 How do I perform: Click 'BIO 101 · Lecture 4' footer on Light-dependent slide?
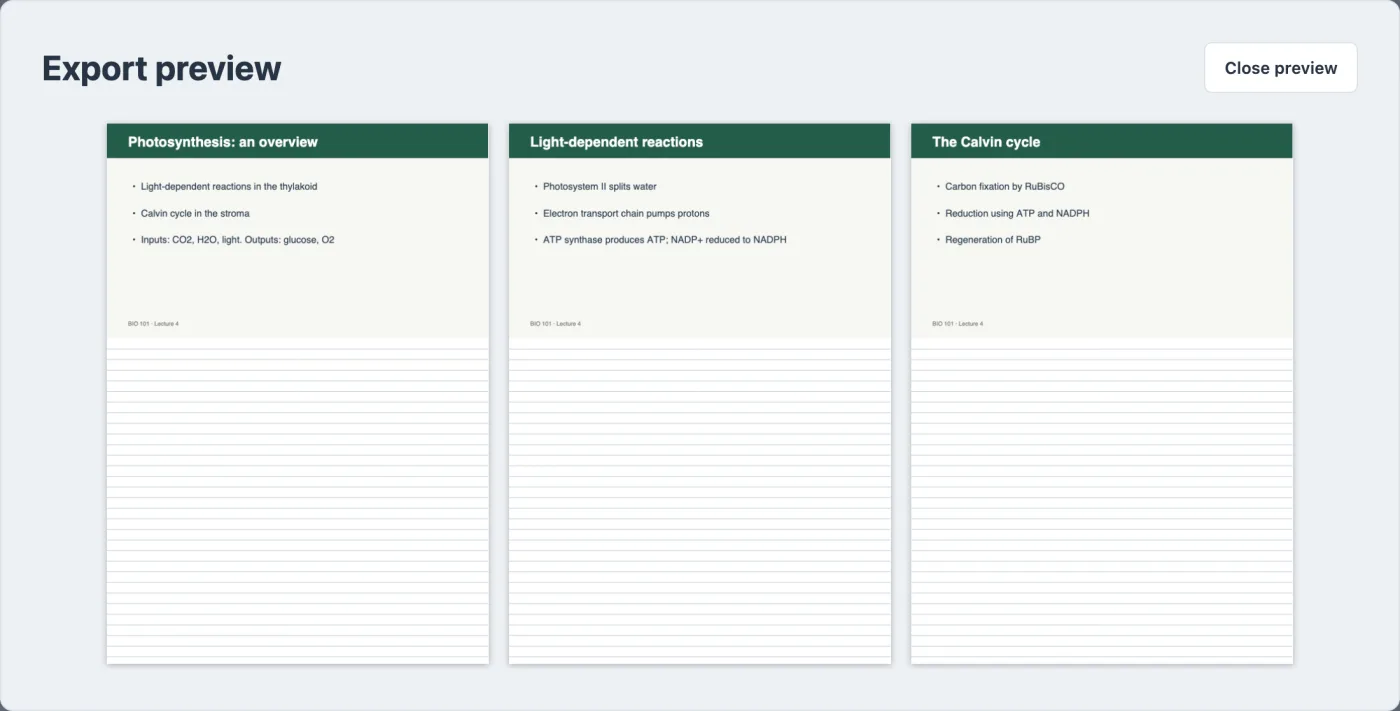coord(555,324)
